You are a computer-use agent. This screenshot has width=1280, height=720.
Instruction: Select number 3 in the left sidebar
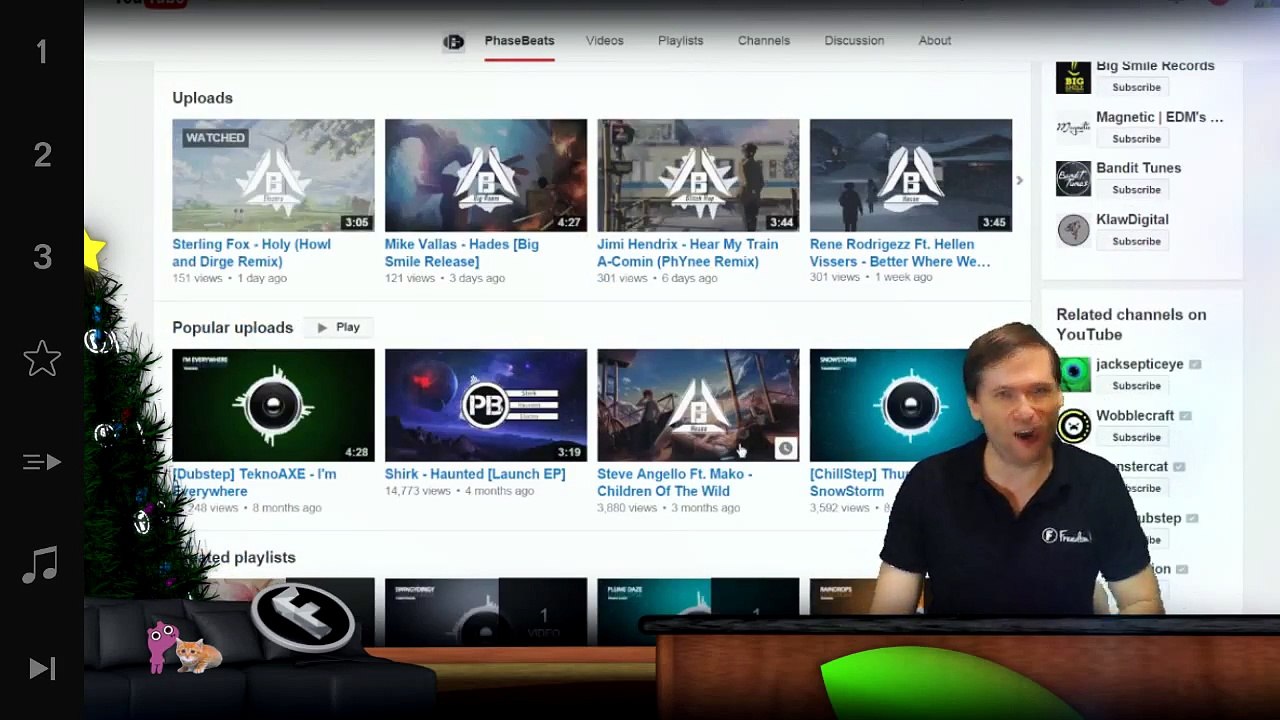[42, 257]
